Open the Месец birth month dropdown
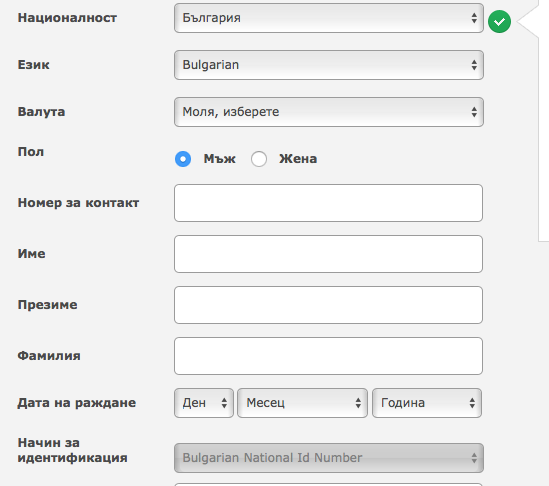Viewport: 549px width, 486px height. point(303,403)
